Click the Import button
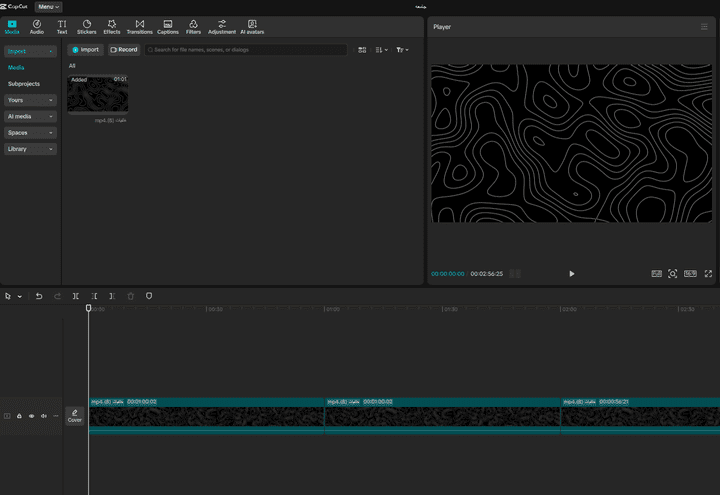The width and height of the screenshot is (720, 495). click(x=85, y=49)
